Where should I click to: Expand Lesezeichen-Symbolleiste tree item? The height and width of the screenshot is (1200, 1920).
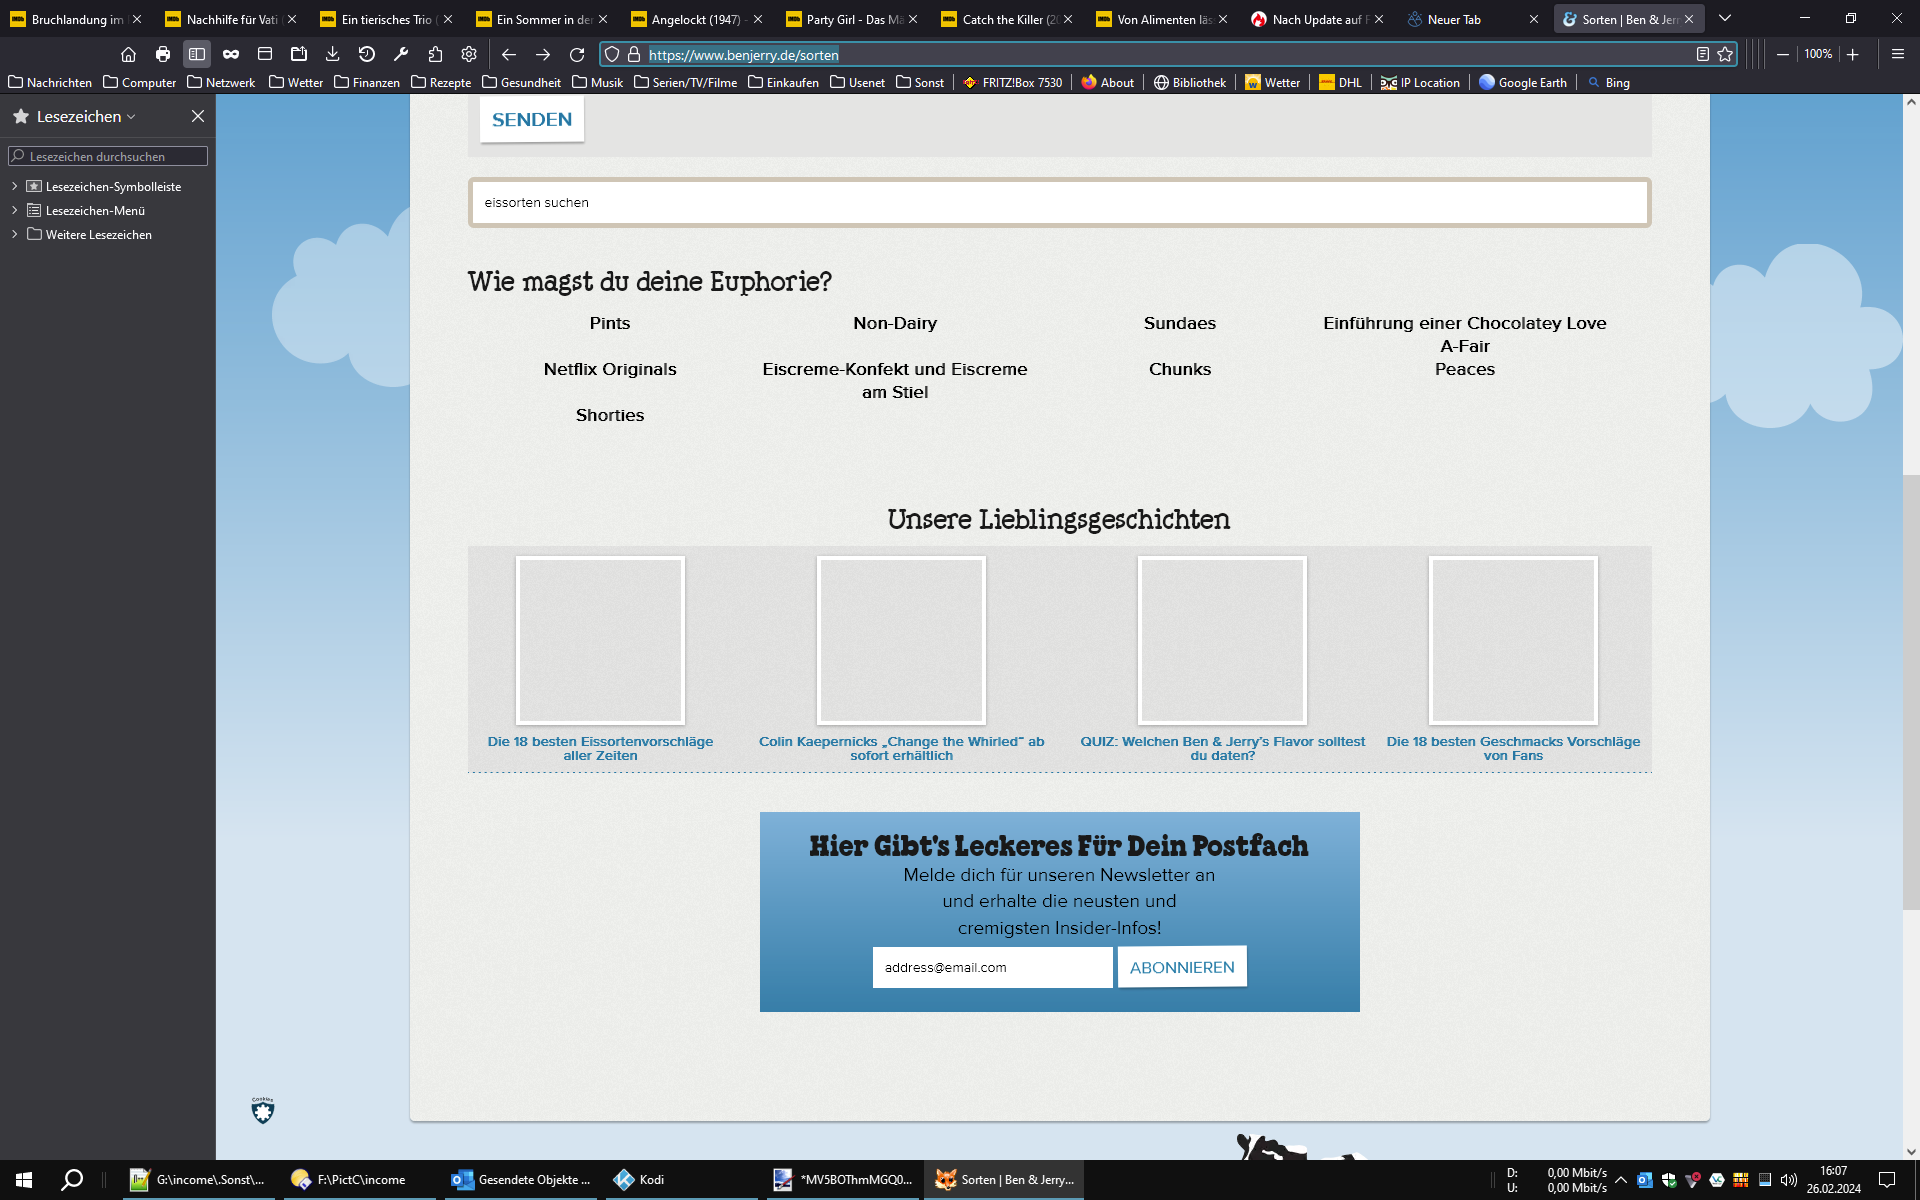14,186
